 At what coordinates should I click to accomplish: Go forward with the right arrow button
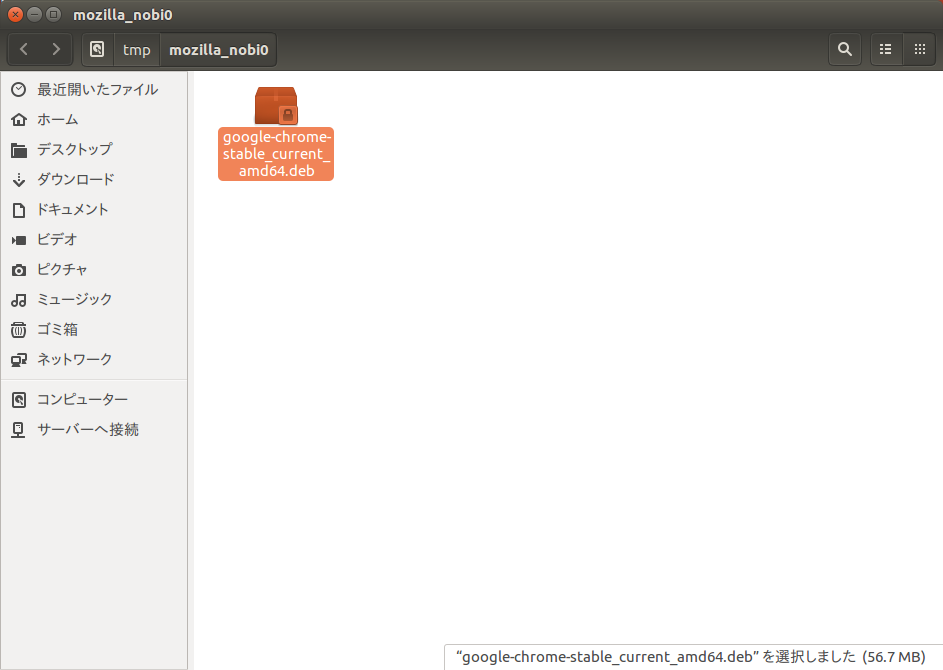(x=56, y=49)
